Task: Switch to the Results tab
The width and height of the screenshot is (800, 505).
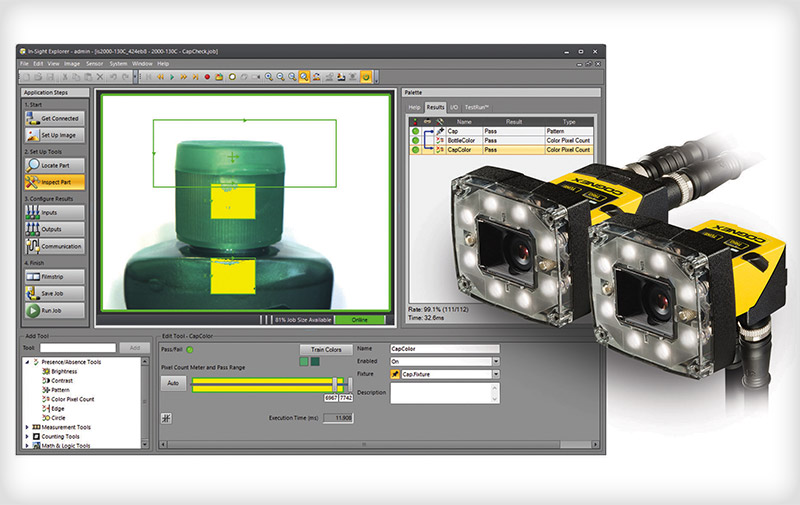Action: (435, 107)
